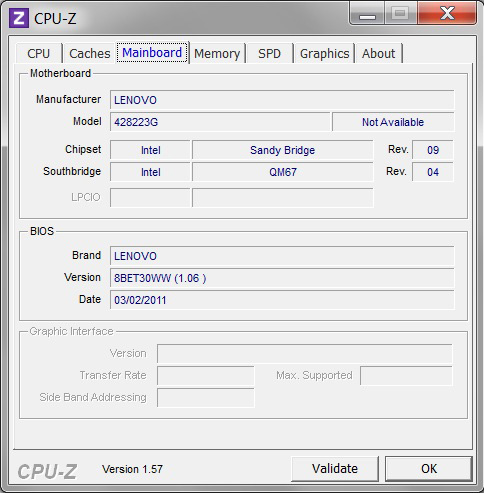Switch to the CPU tab
Screen dimensions: 484x493
(x=39, y=53)
